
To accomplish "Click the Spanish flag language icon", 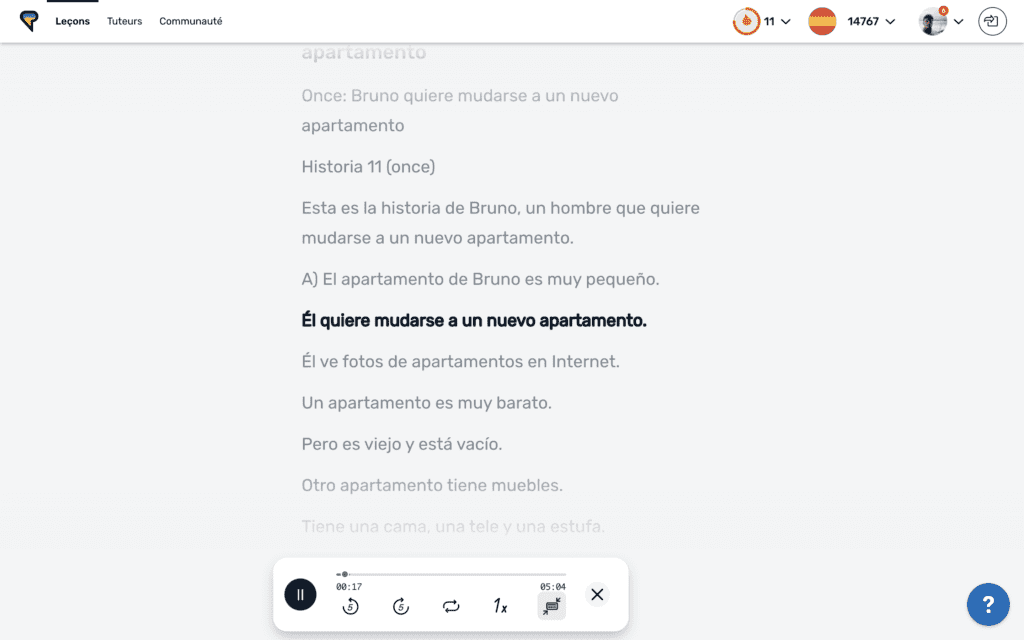I will [822, 21].
